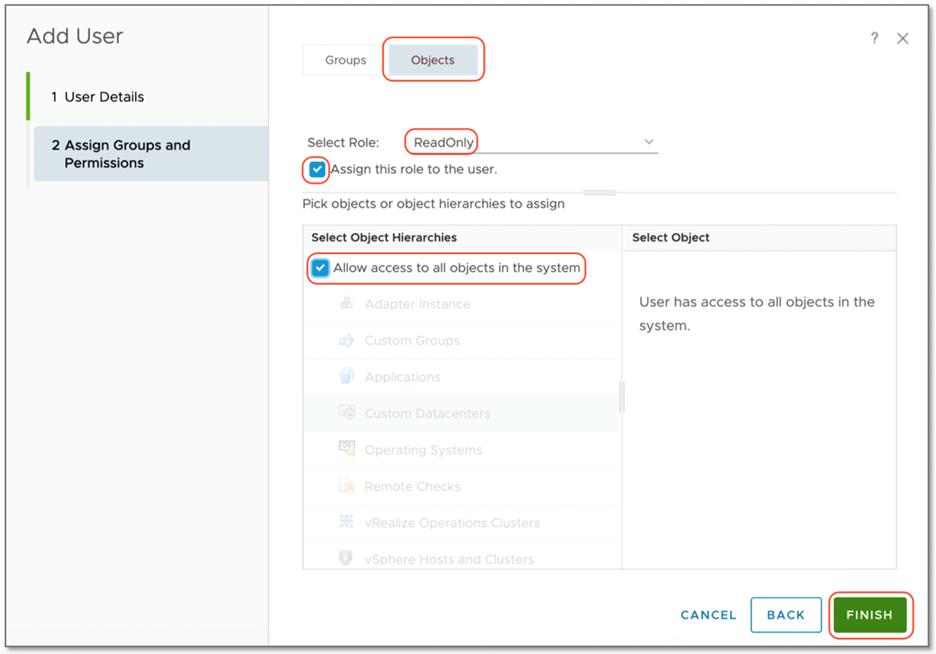Click the Operating Systems icon
Viewport: 936px width, 654px height.
[x=349, y=448]
